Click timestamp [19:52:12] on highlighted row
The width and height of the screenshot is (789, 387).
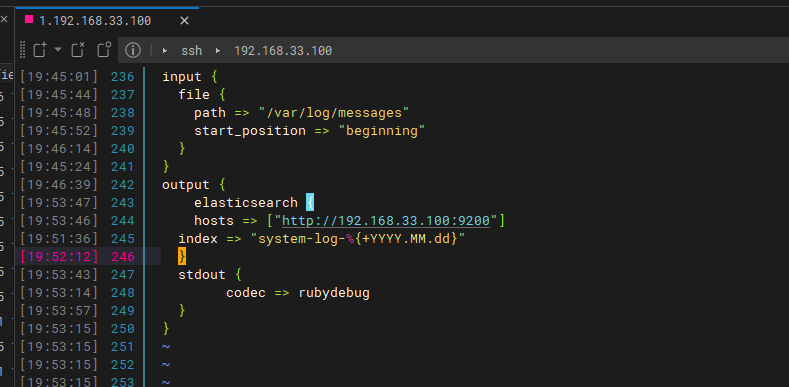click(x=58, y=257)
